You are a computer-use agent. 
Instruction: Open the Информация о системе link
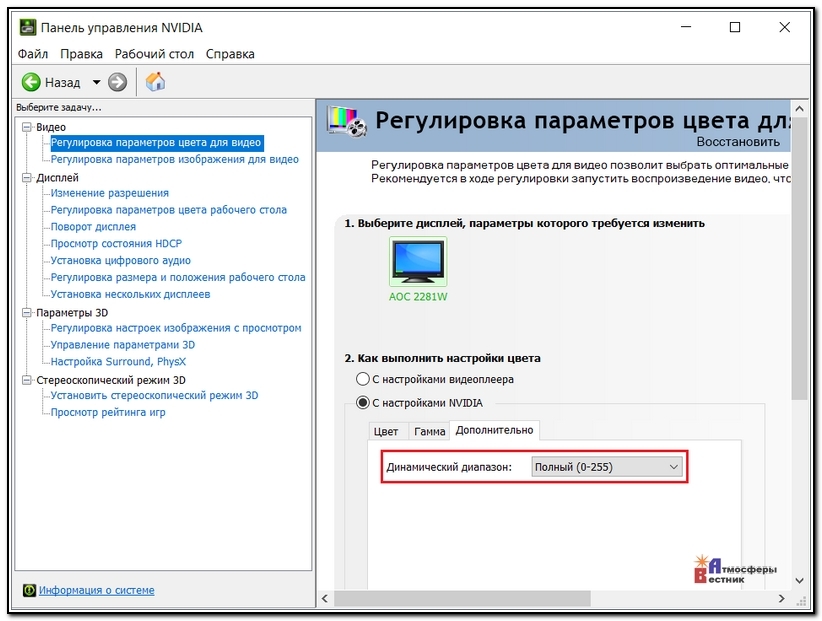pyautogui.click(x=96, y=591)
